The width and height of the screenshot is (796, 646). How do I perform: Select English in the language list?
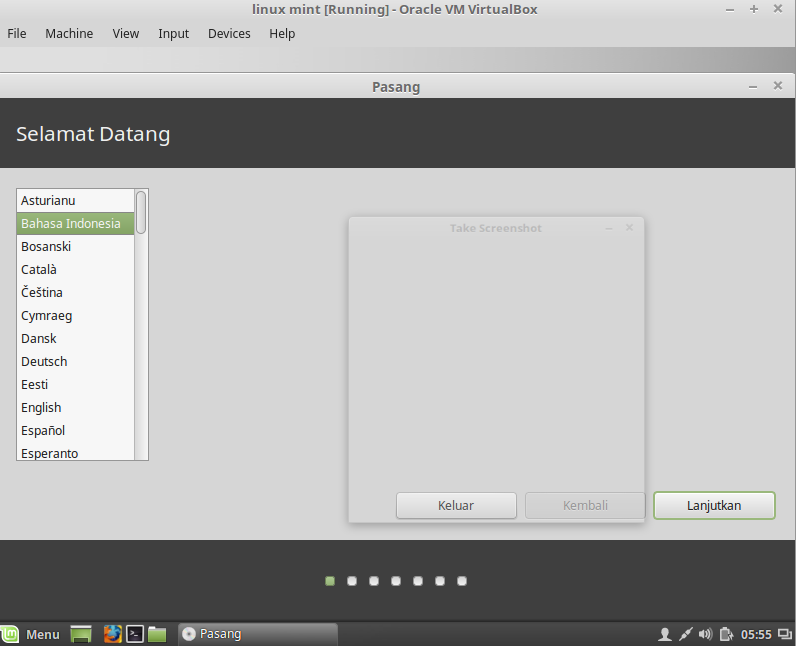[x=75, y=407]
